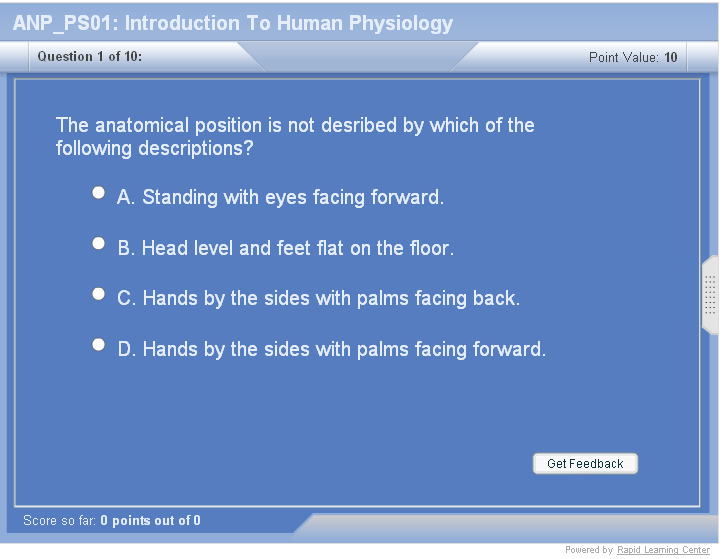Click answer text 'Head level and feet flat'
Image resolution: width=724 pixels, height=559 pixels.
pos(297,248)
